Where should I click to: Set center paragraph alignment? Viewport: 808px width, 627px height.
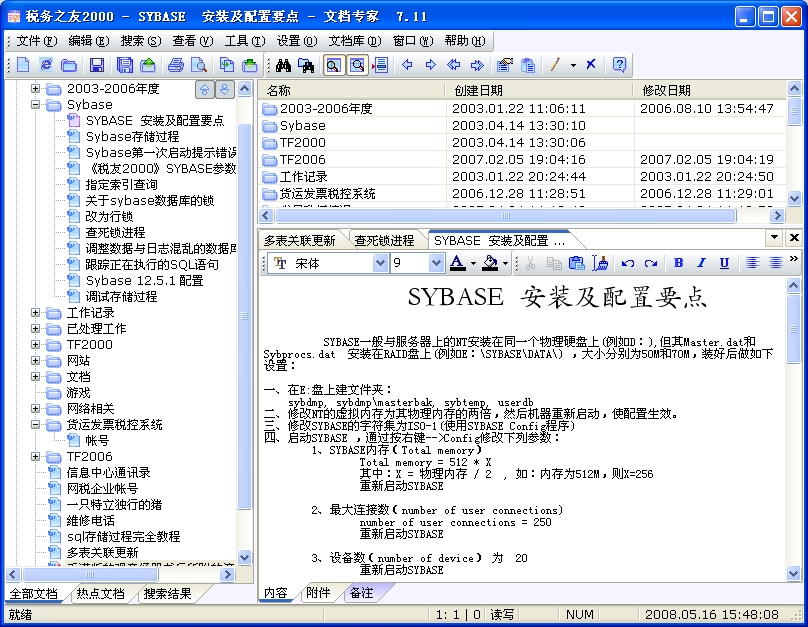point(776,263)
